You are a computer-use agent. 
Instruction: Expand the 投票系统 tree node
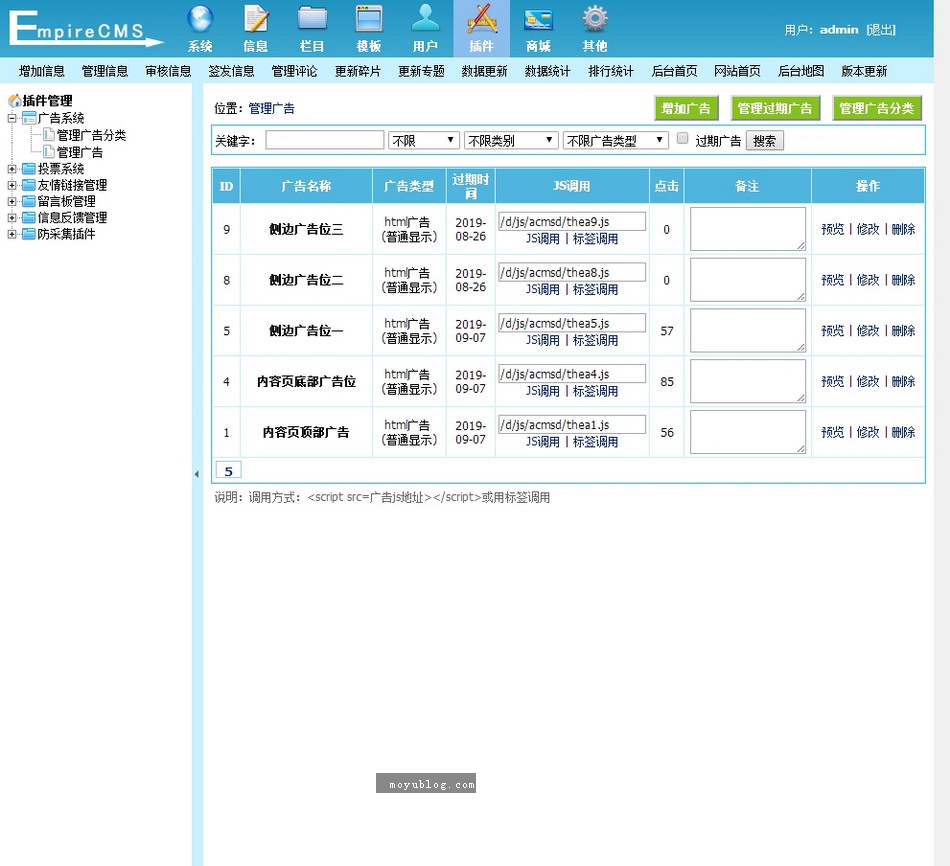(x=12, y=169)
